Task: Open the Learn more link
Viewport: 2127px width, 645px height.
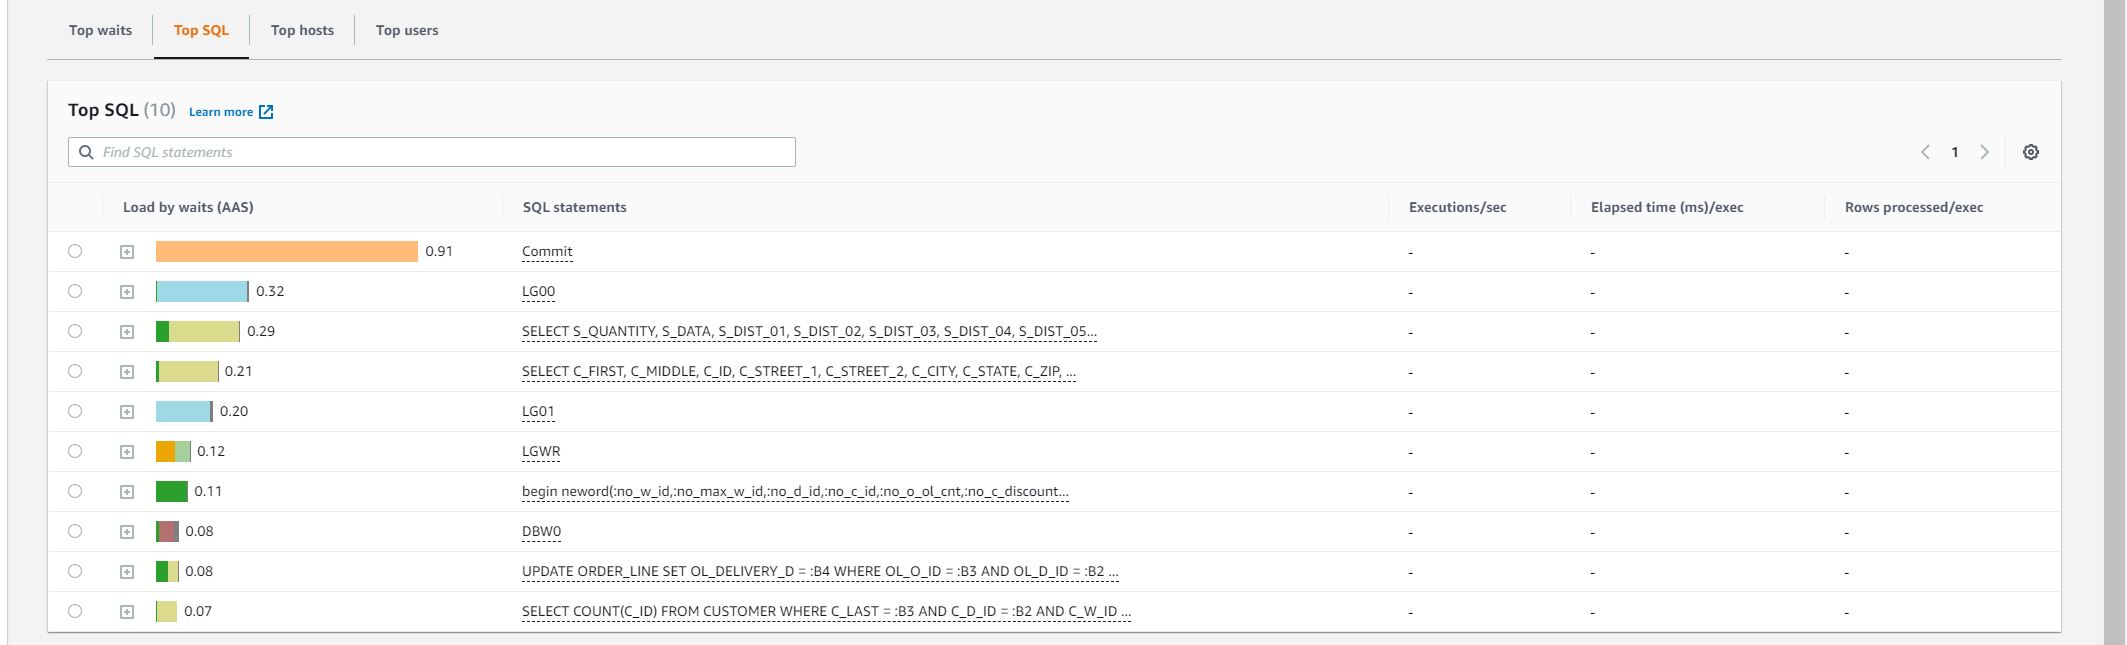Action: [x=221, y=112]
